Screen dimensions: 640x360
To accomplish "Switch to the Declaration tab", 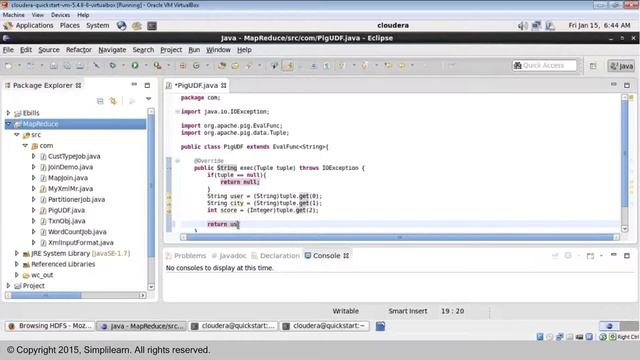I will pyautogui.click(x=276, y=256).
